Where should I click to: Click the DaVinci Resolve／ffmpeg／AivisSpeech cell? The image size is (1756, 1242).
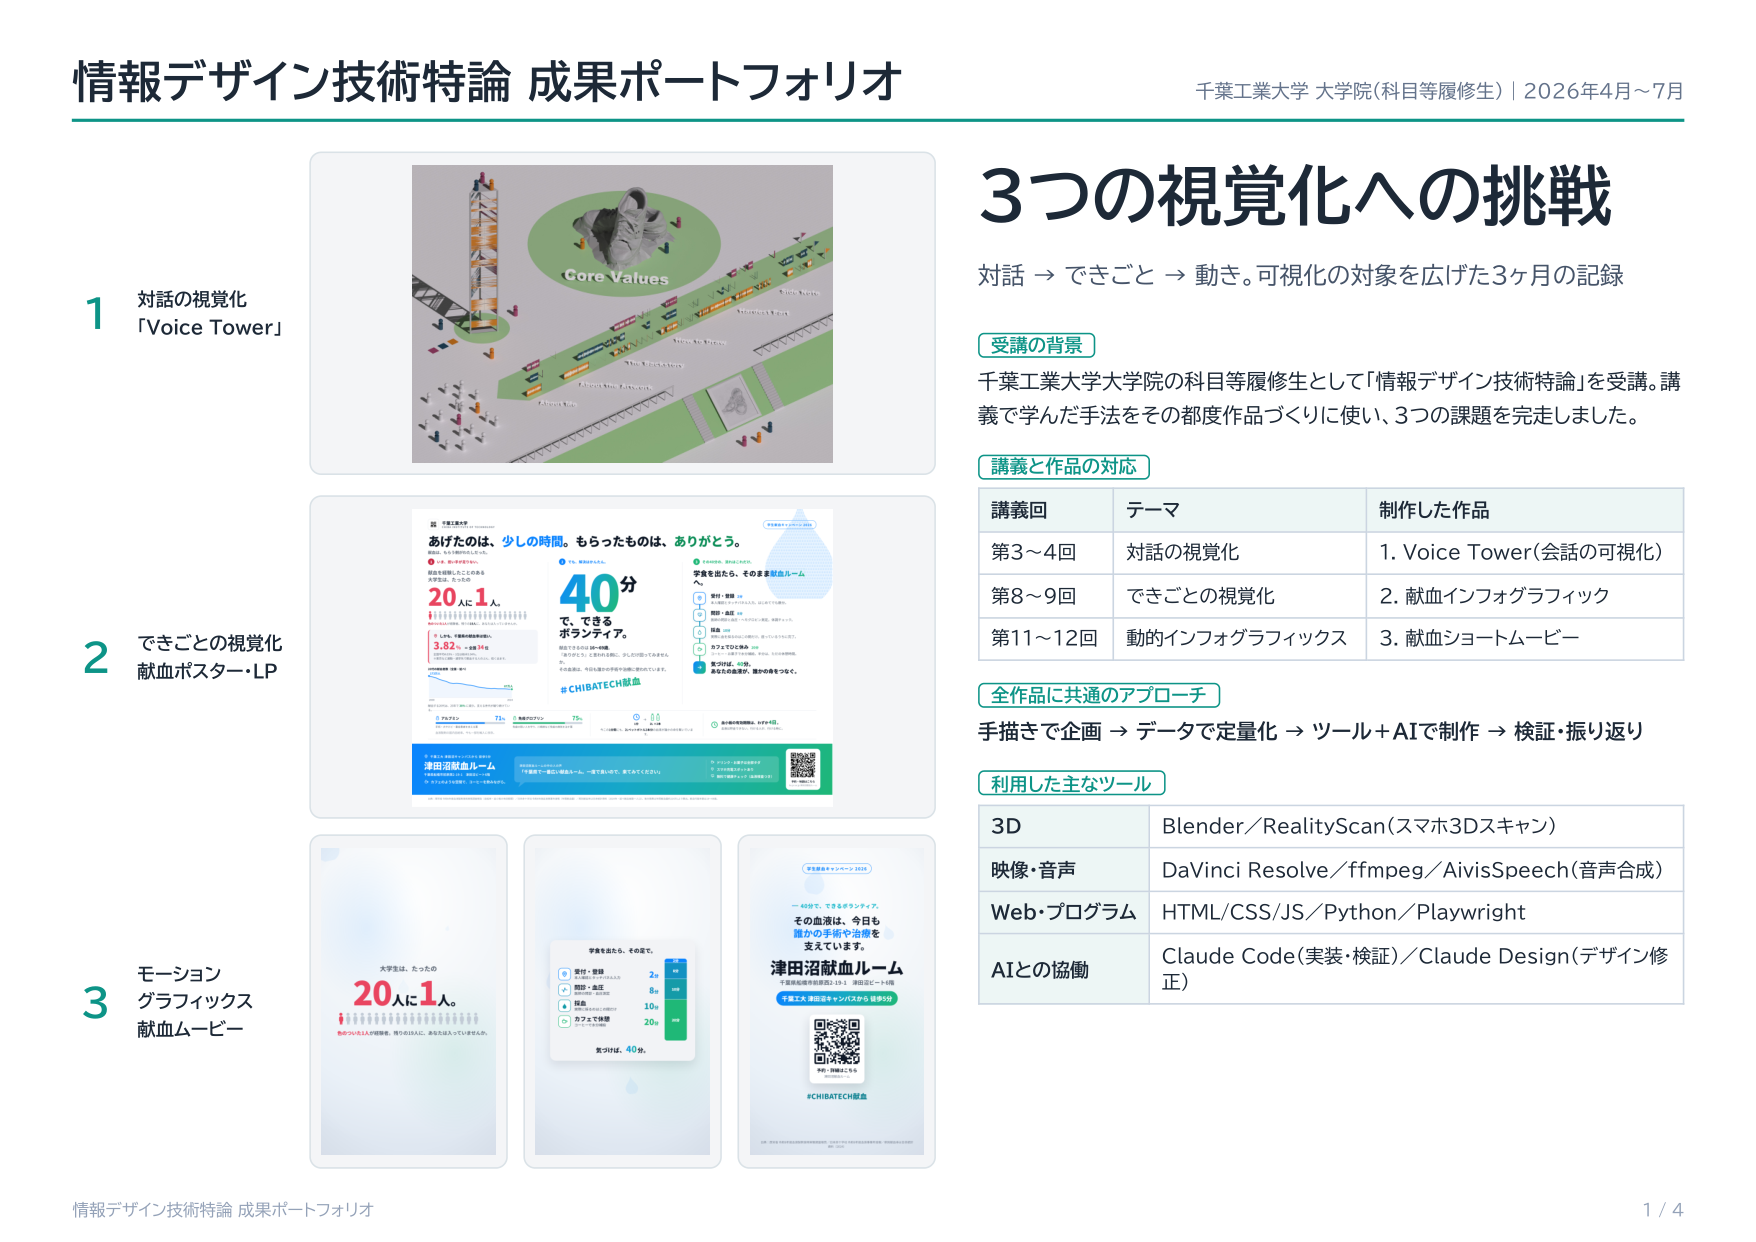pyautogui.click(x=1416, y=870)
